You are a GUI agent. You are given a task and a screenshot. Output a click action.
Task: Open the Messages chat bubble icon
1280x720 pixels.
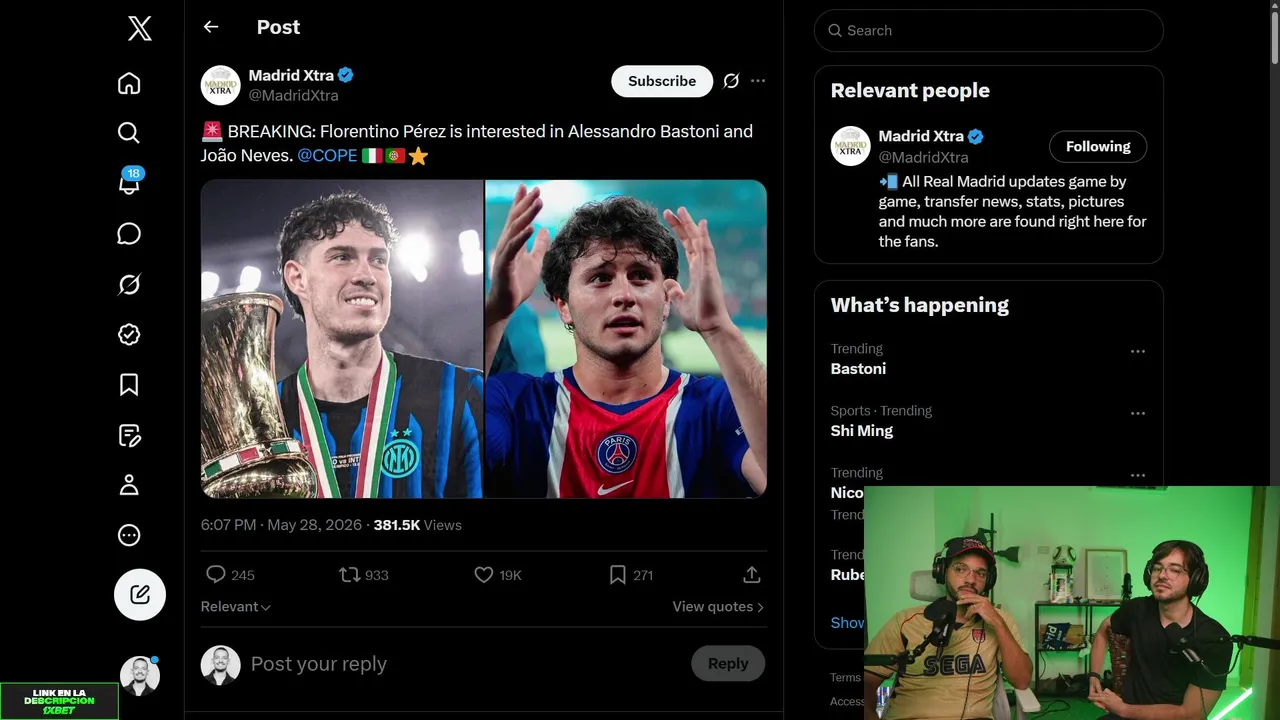(129, 234)
